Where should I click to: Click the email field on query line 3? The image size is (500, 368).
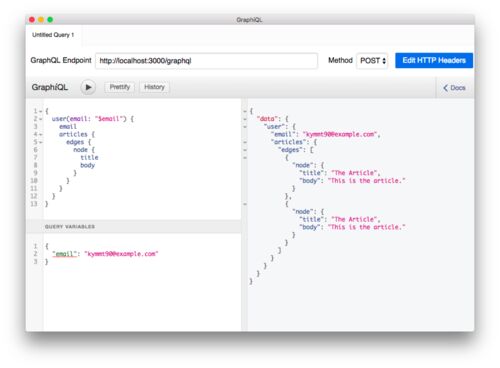click(x=68, y=127)
